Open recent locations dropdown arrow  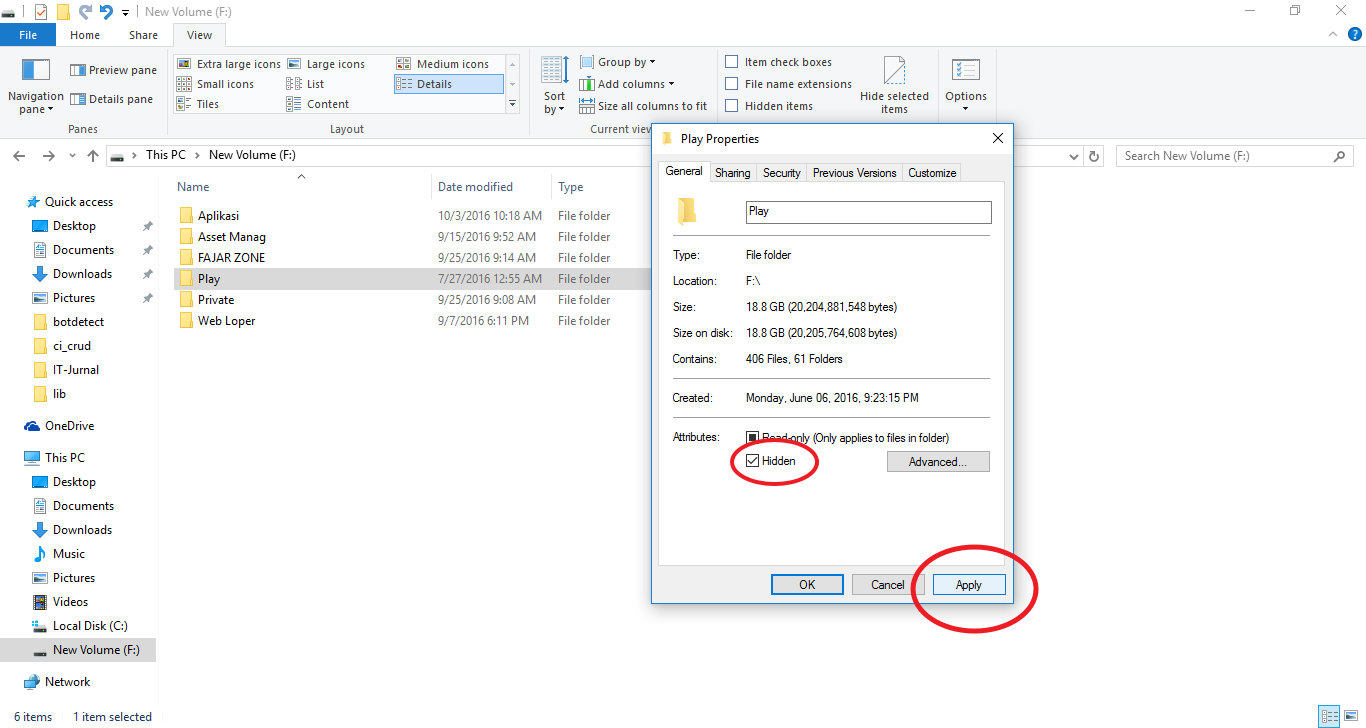pos(71,156)
